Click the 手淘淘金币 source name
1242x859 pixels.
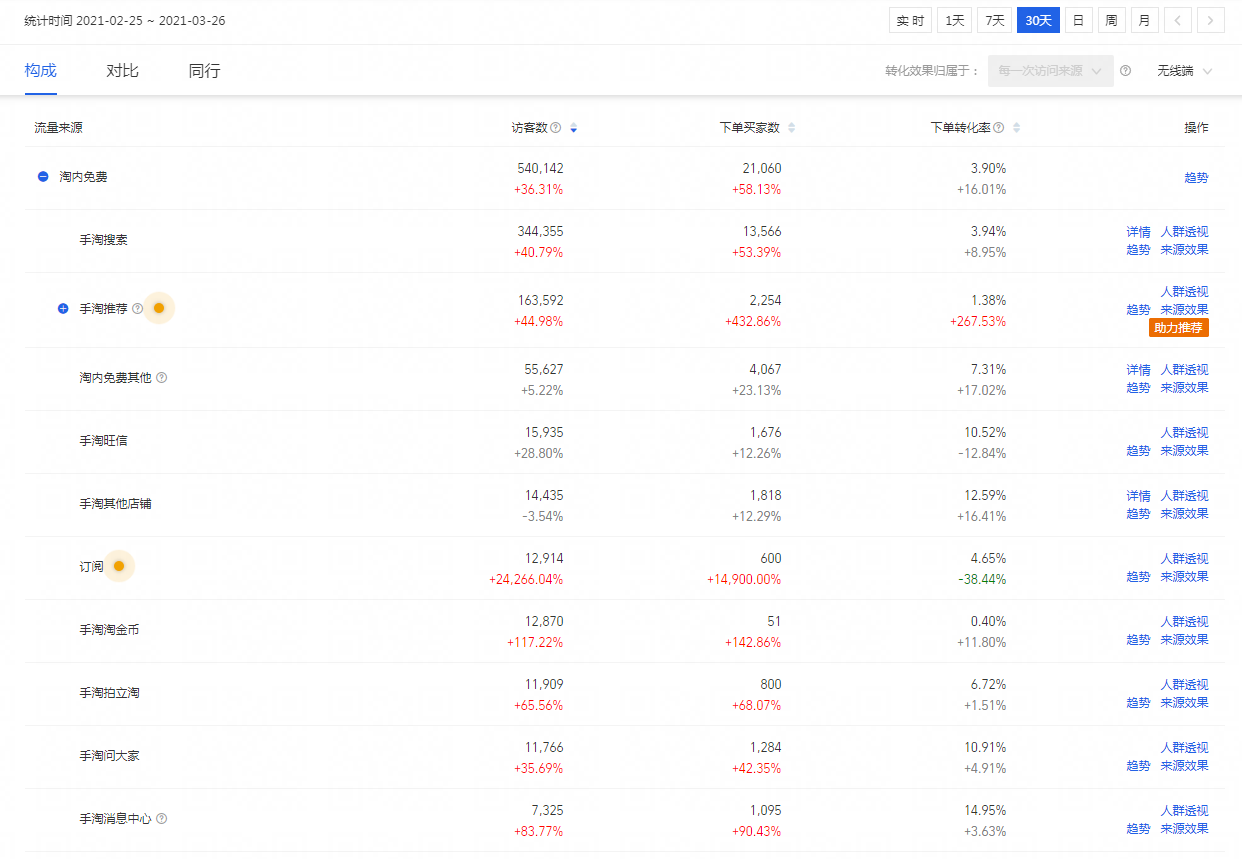(x=110, y=630)
